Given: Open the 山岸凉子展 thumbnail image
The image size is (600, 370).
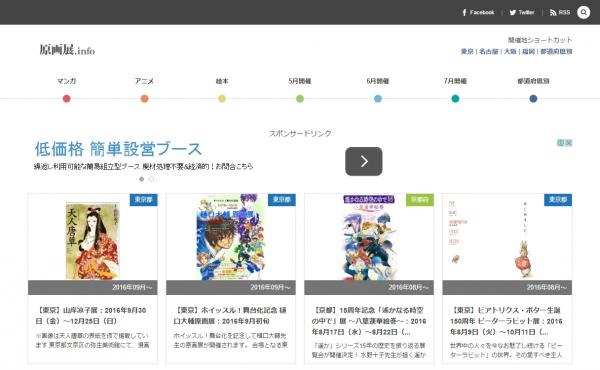Looking at the screenshot, I should [x=93, y=240].
